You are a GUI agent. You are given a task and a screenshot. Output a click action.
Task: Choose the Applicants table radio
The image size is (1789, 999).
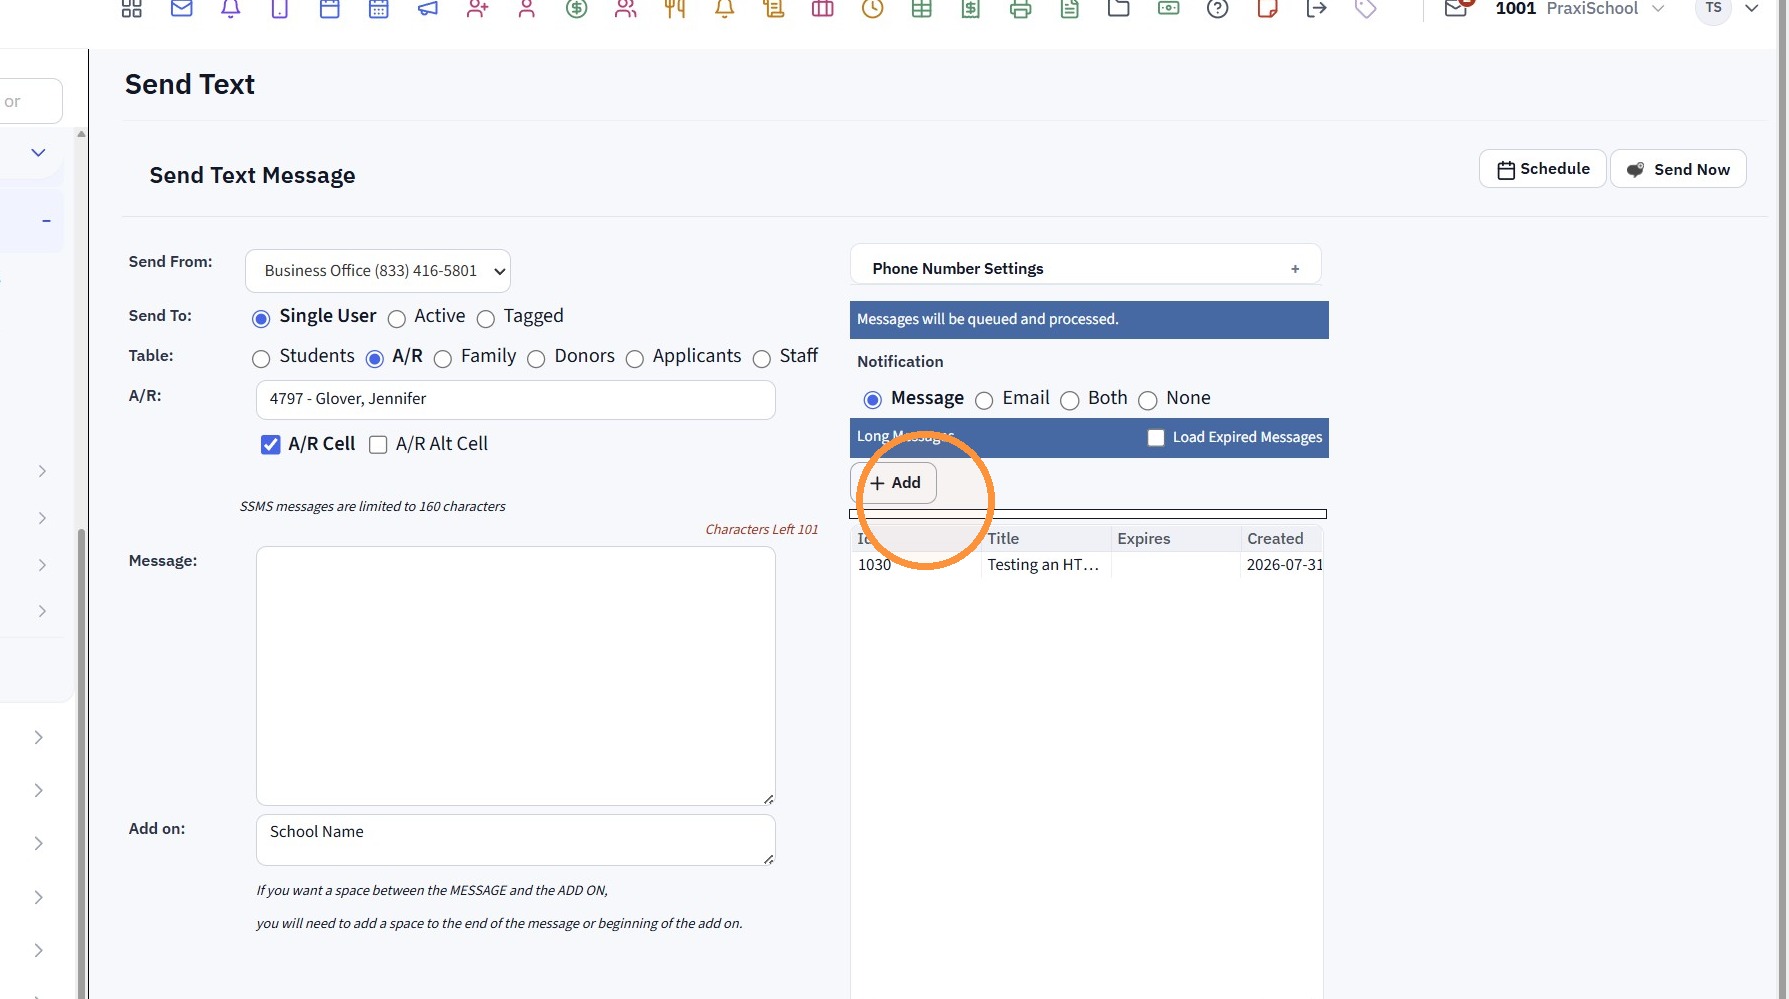coord(635,359)
